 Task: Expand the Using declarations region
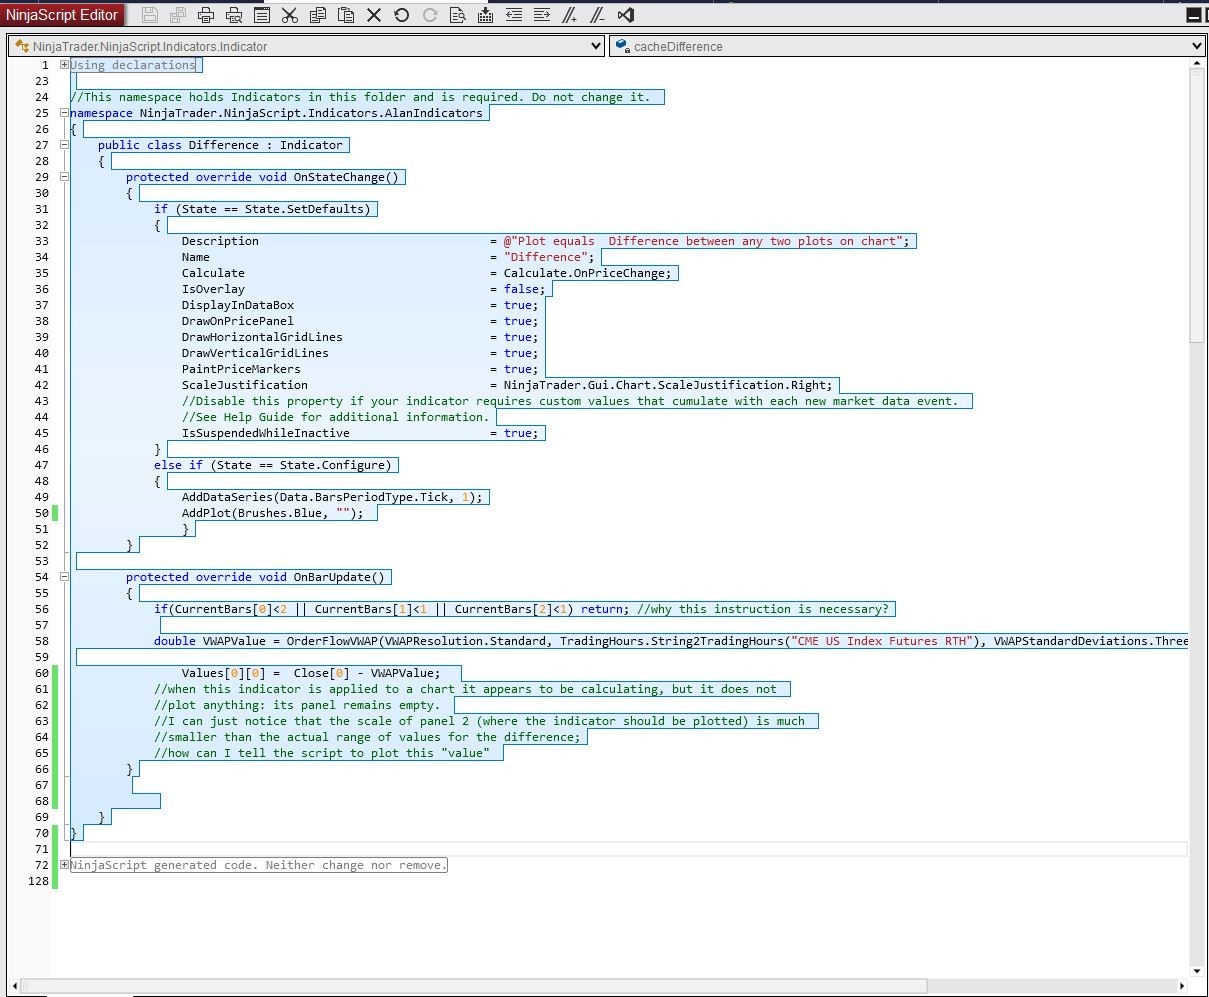click(64, 64)
